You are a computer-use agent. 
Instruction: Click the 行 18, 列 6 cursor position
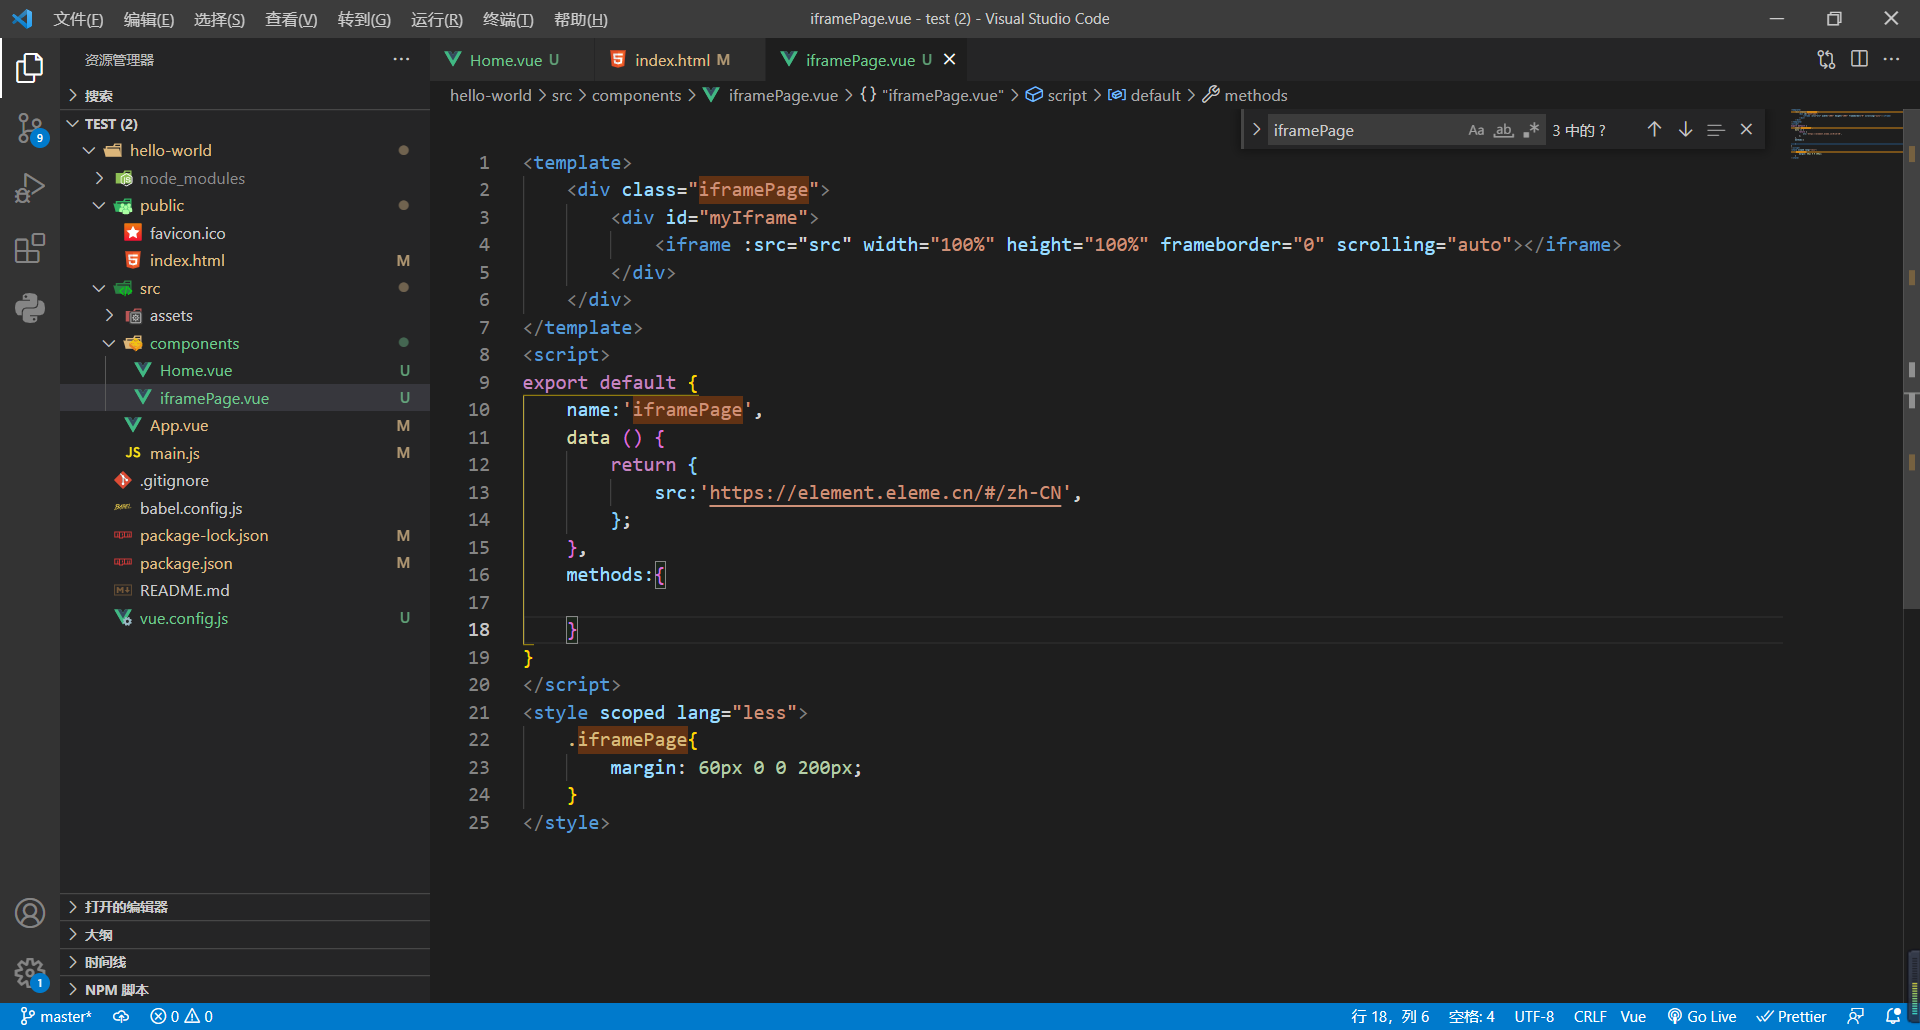[x=1390, y=1016]
